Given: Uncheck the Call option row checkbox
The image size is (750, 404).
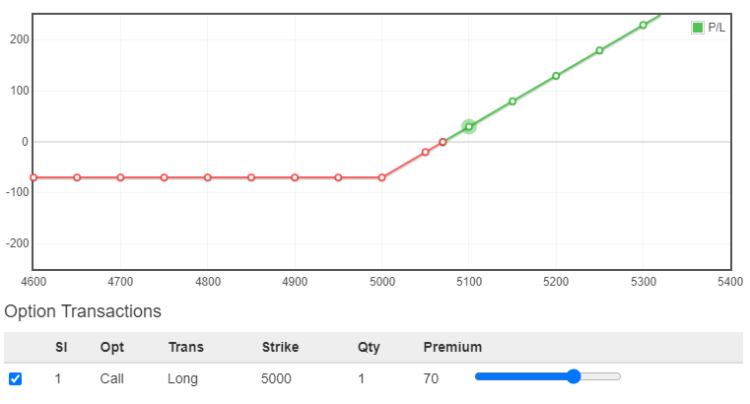Looking at the screenshot, I should tap(15, 379).
